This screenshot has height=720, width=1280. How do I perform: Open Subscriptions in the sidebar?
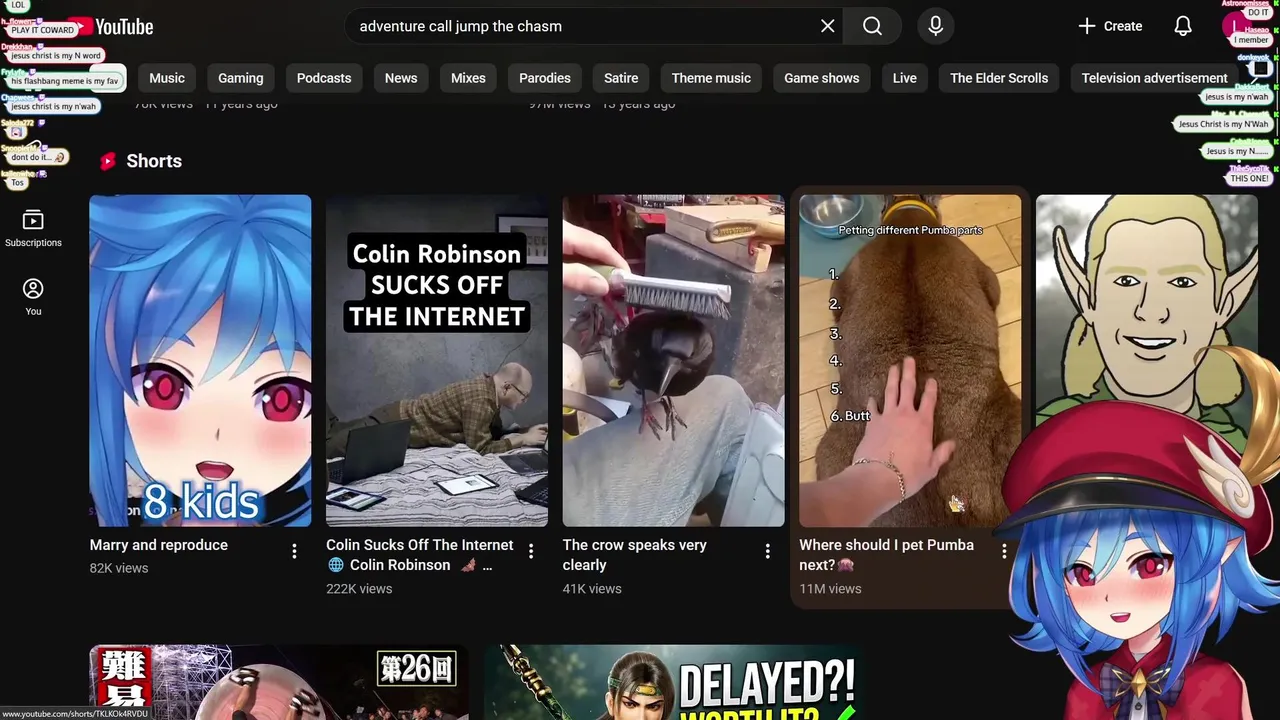33,228
